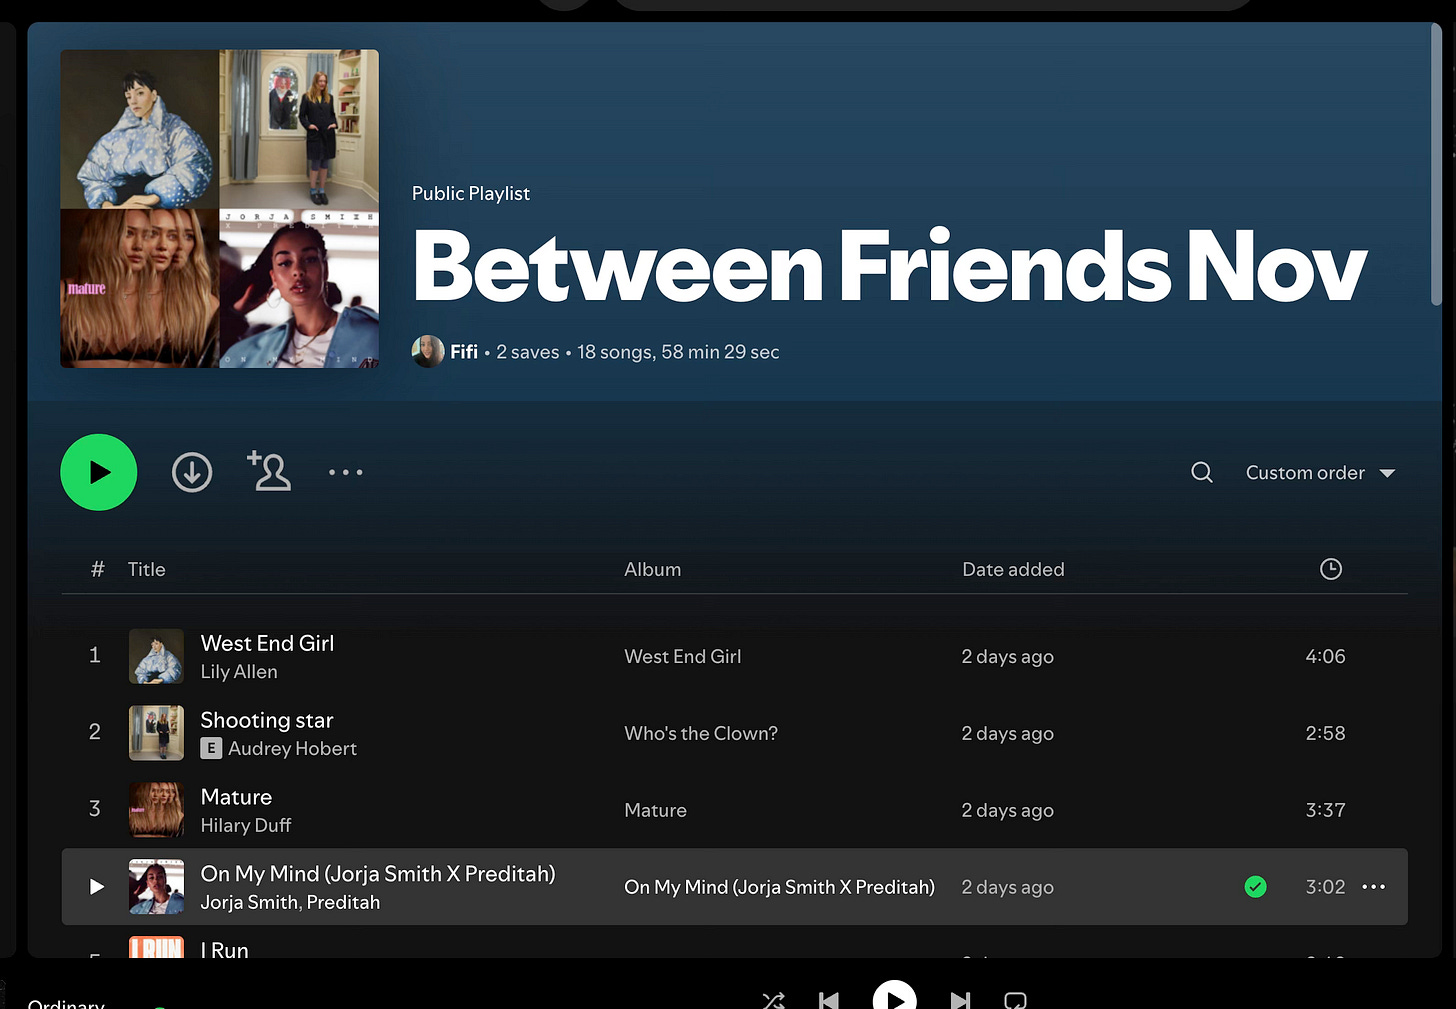The image size is (1456, 1009).
Task: Click the 2:58 duration of Shooting star
Action: (1325, 733)
